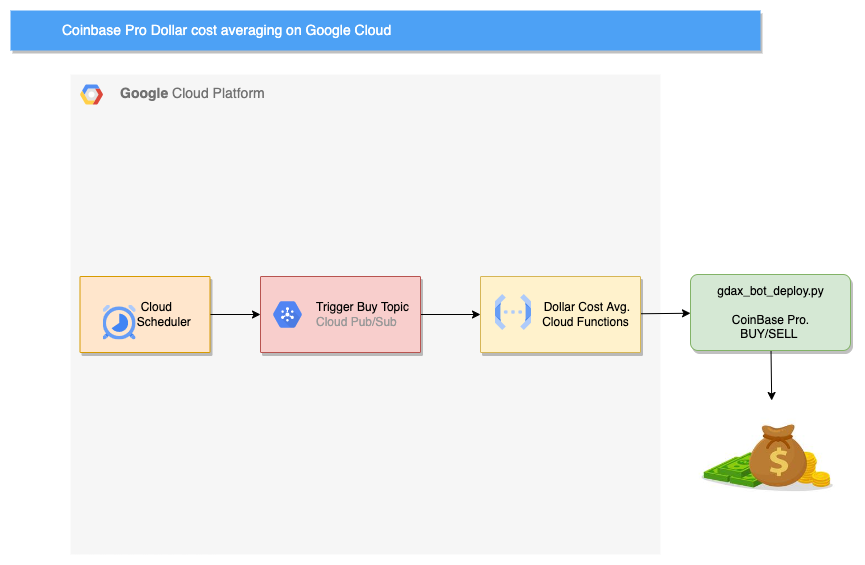Select the BUY/SELL text
The image size is (865, 565).
(x=768, y=334)
